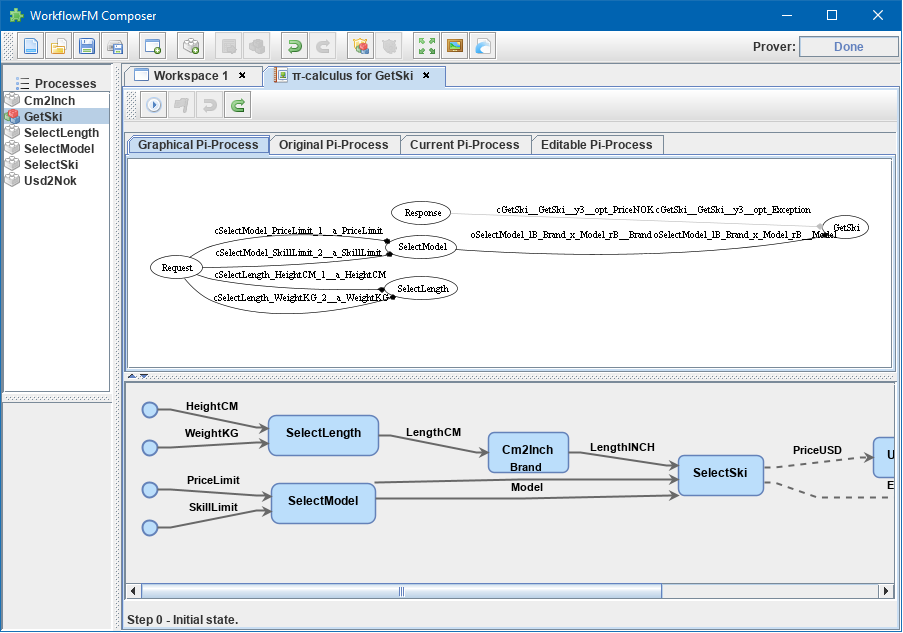903x633 pixels.
Task: Open an existing workflow file
Action: click(58, 45)
